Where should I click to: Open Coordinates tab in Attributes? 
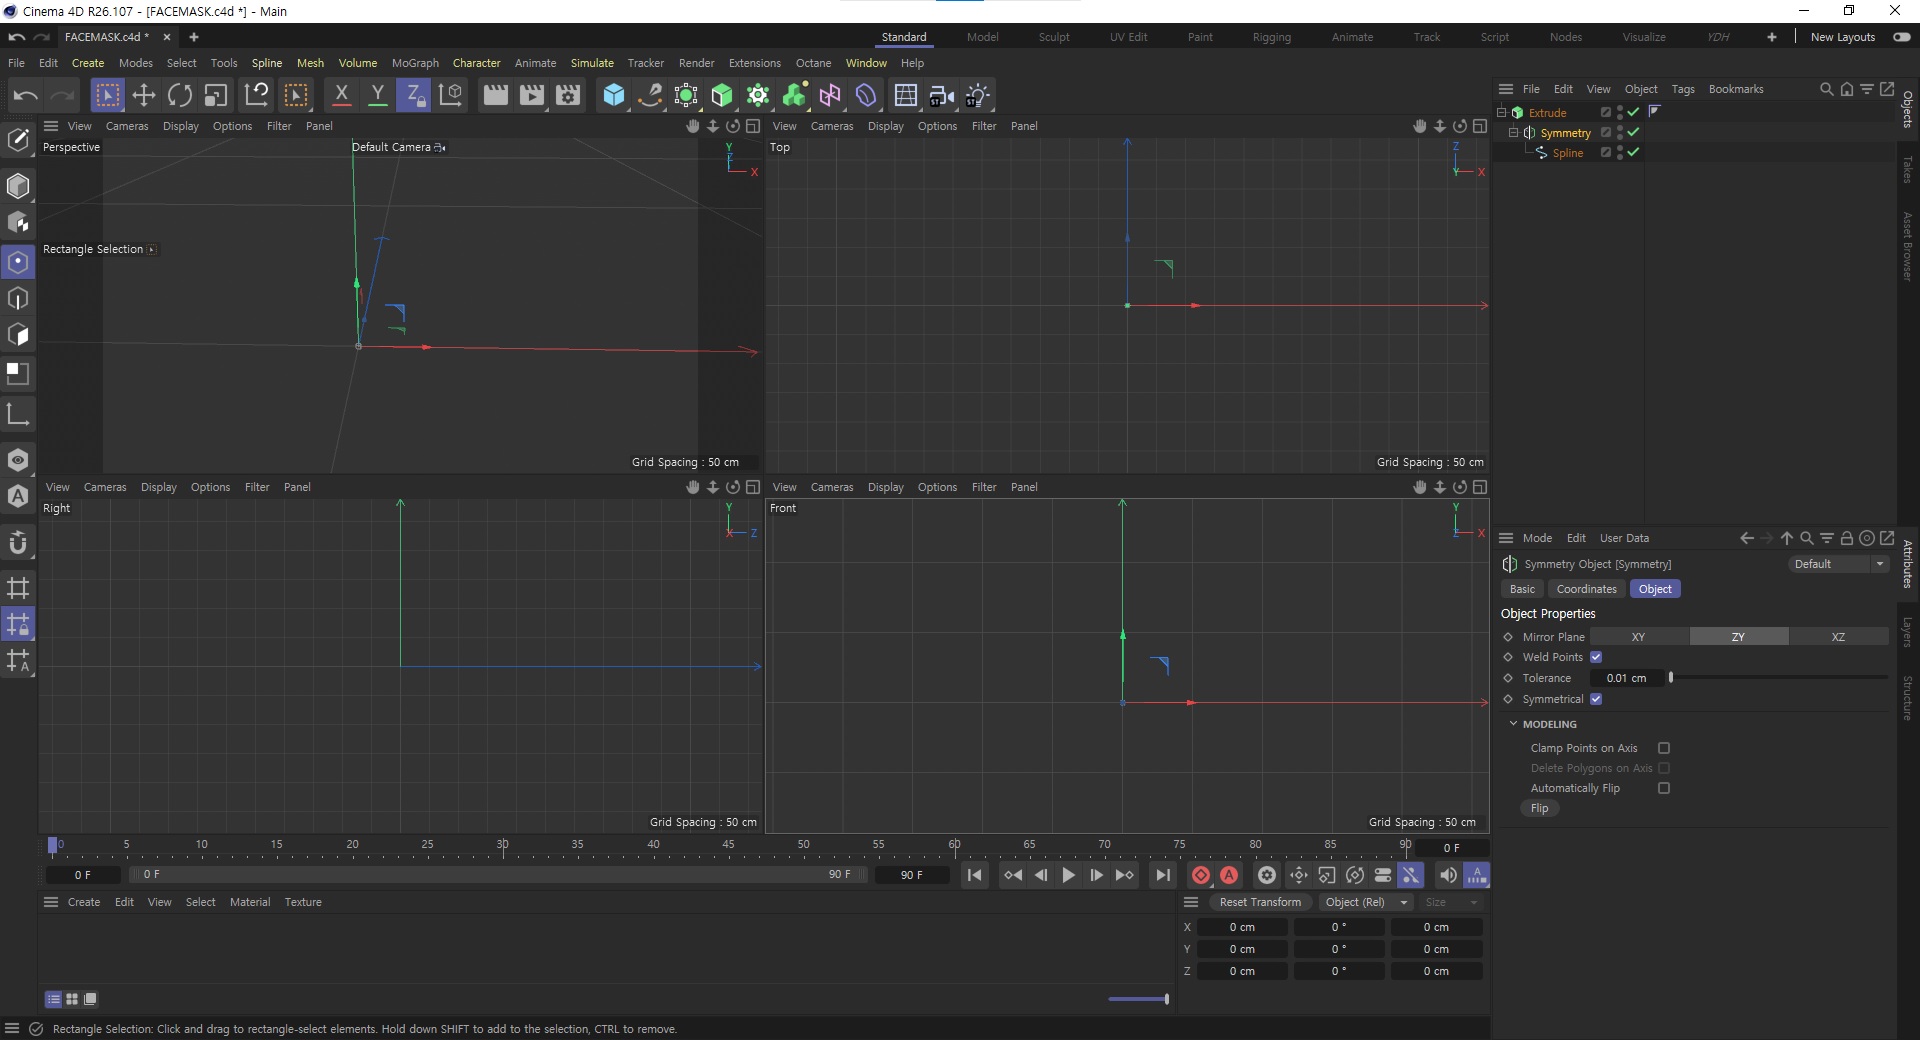tap(1586, 589)
